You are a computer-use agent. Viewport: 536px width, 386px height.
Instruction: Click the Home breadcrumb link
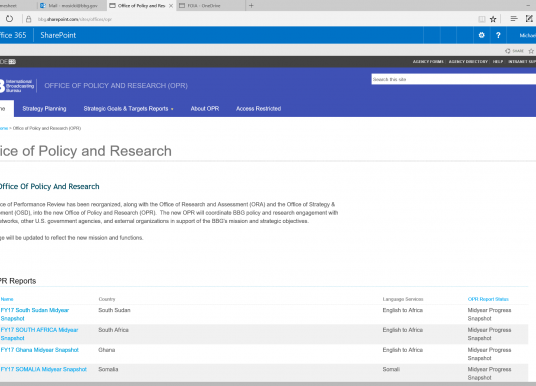coord(4,128)
